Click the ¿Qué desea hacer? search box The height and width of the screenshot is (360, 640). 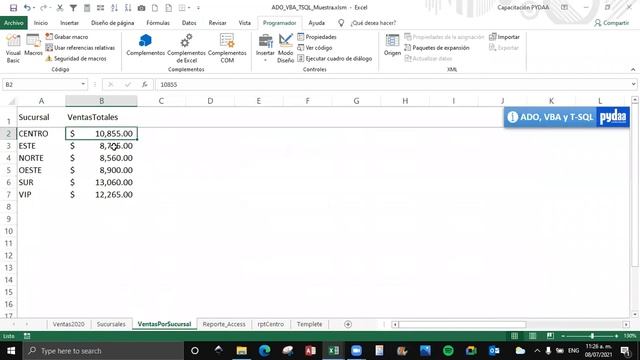(x=373, y=23)
